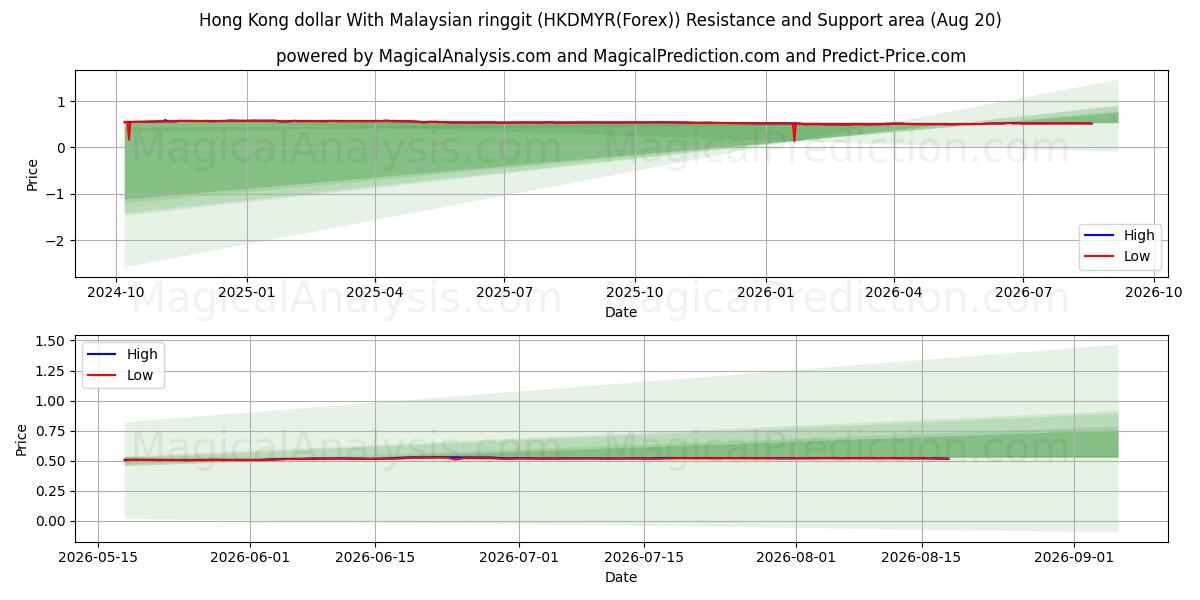The width and height of the screenshot is (1200, 600).
Task: Click the 2025-01 x-axis label
Action: point(246,292)
